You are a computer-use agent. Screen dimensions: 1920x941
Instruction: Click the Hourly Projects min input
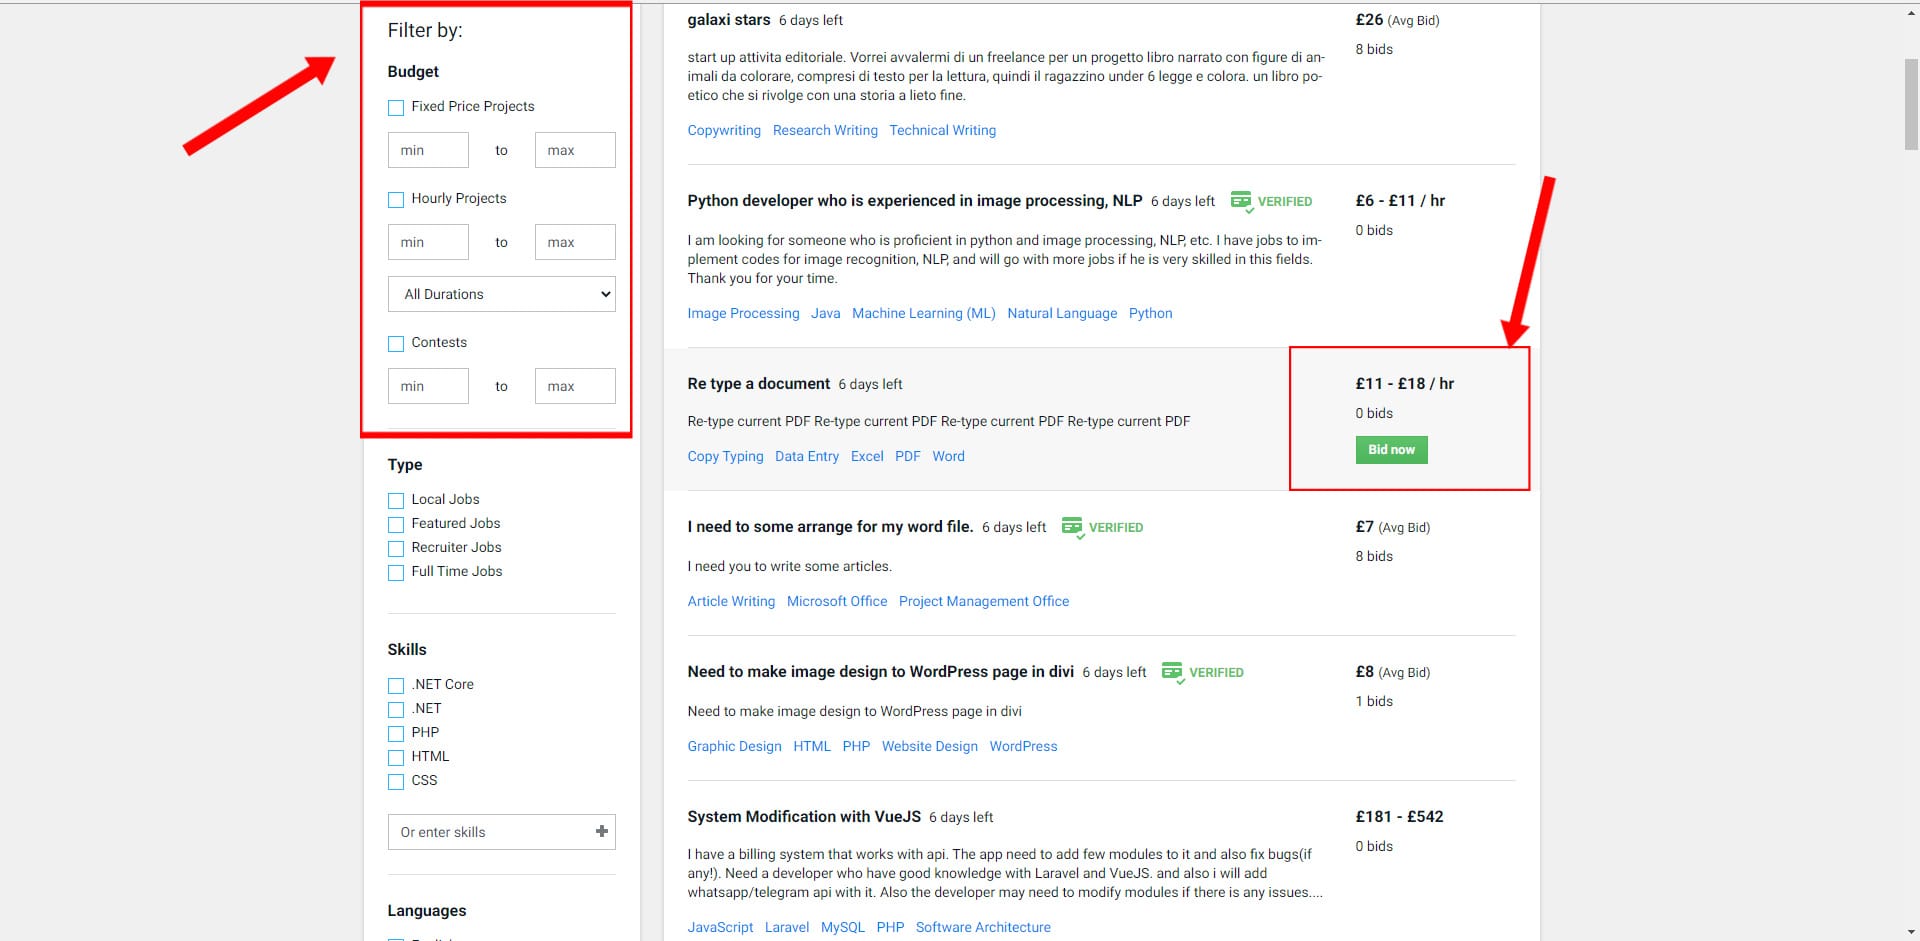click(428, 242)
